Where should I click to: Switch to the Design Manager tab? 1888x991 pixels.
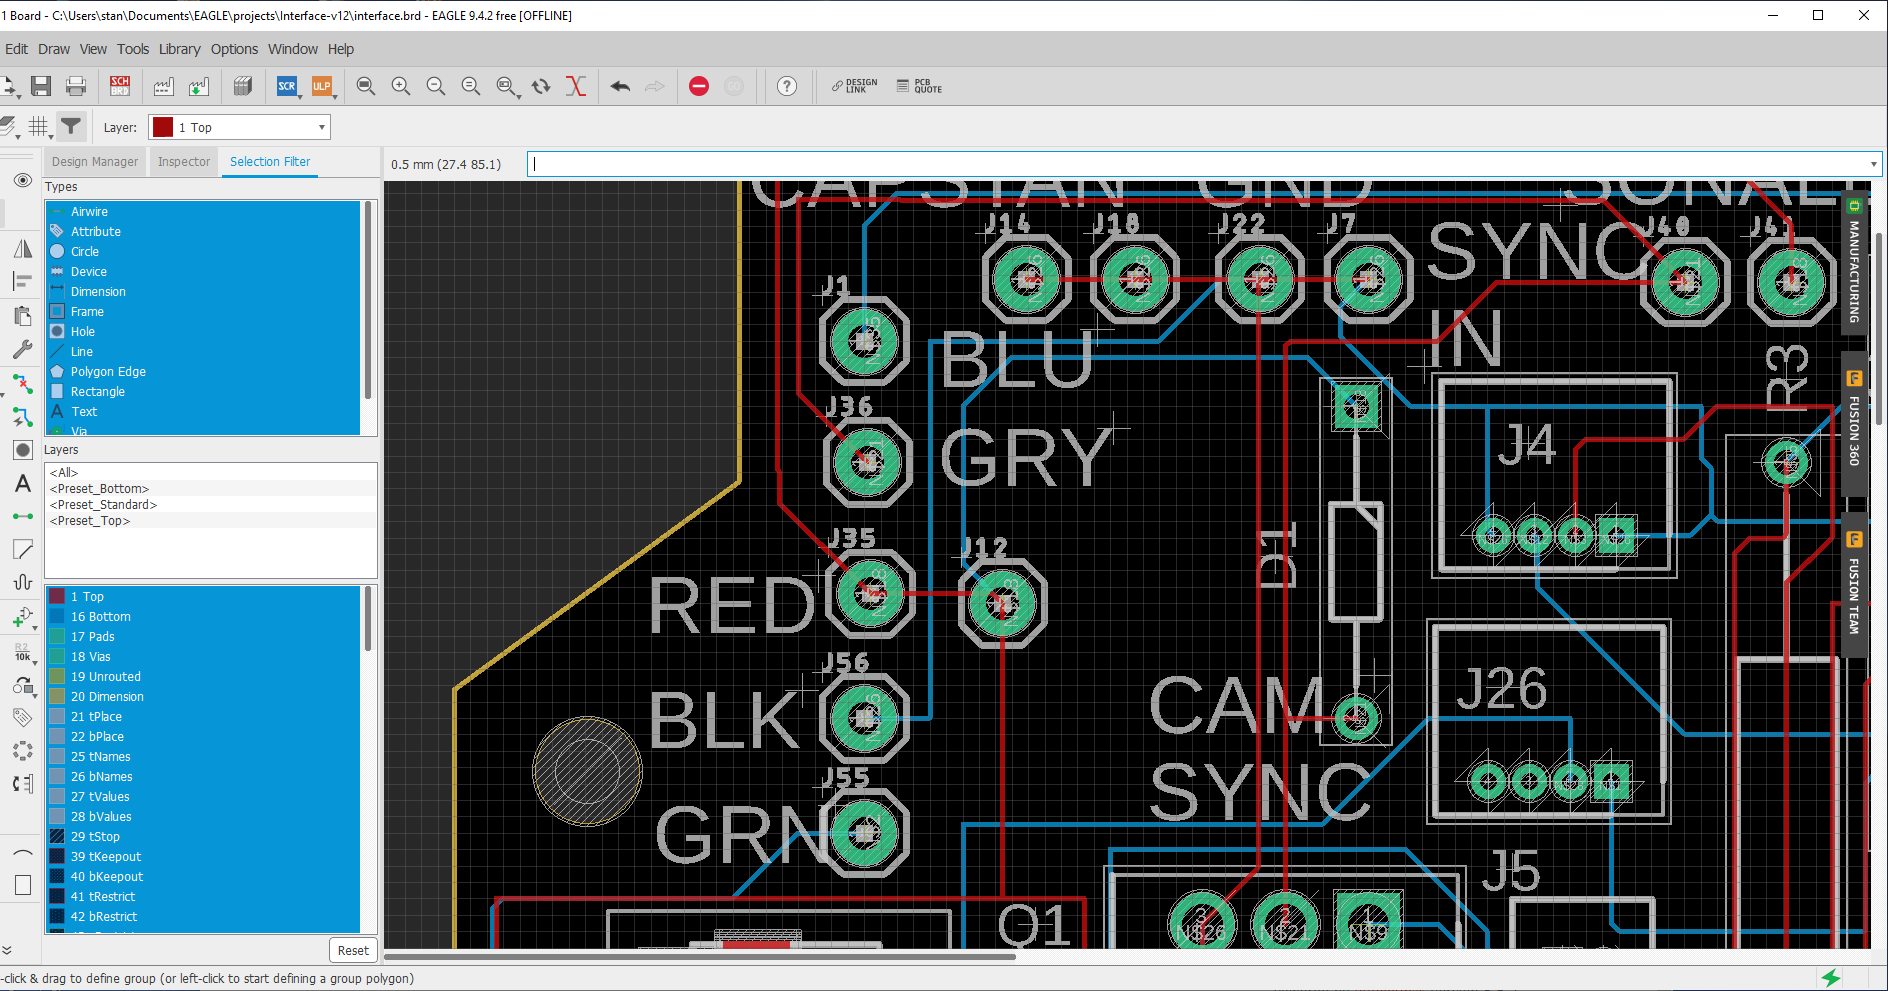pyautogui.click(x=95, y=162)
